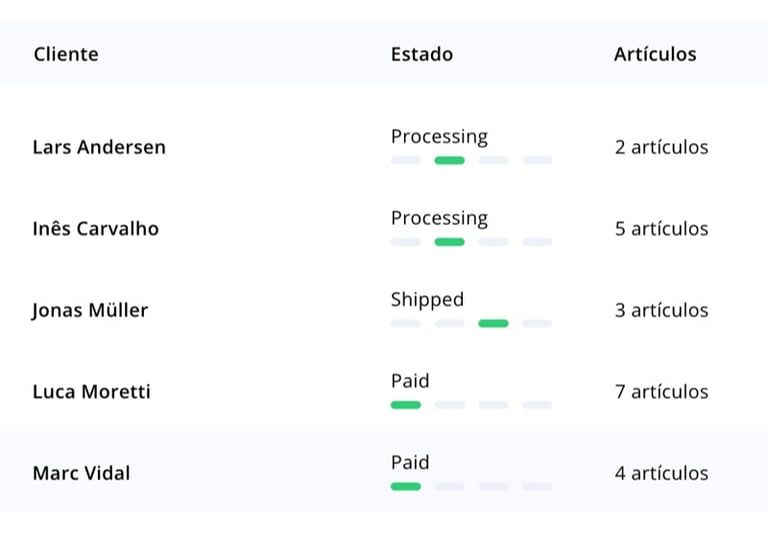Image resolution: width=768 pixels, height=538 pixels.
Task: Click Lars Andersen's Processing status label
Action: pyautogui.click(x=439, y=136)
